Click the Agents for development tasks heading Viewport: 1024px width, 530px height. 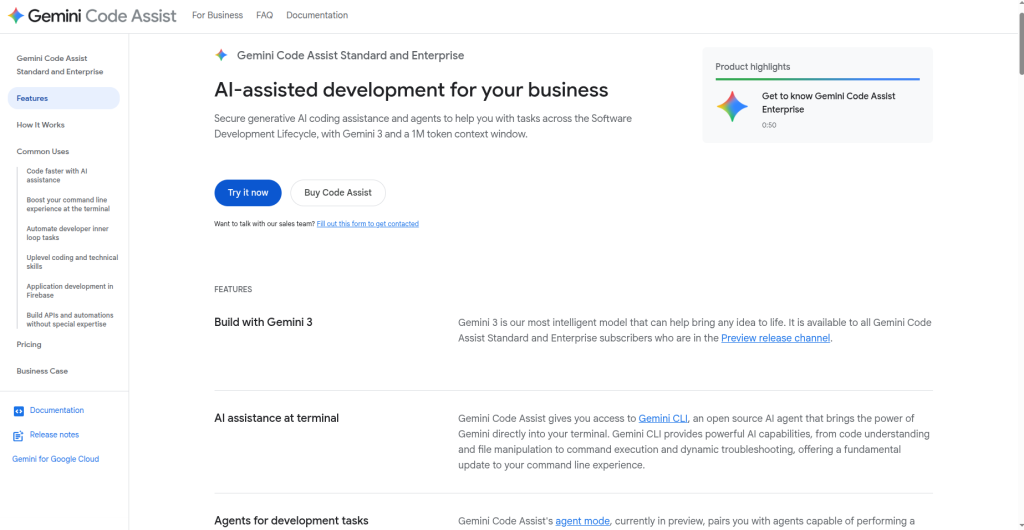291,520
